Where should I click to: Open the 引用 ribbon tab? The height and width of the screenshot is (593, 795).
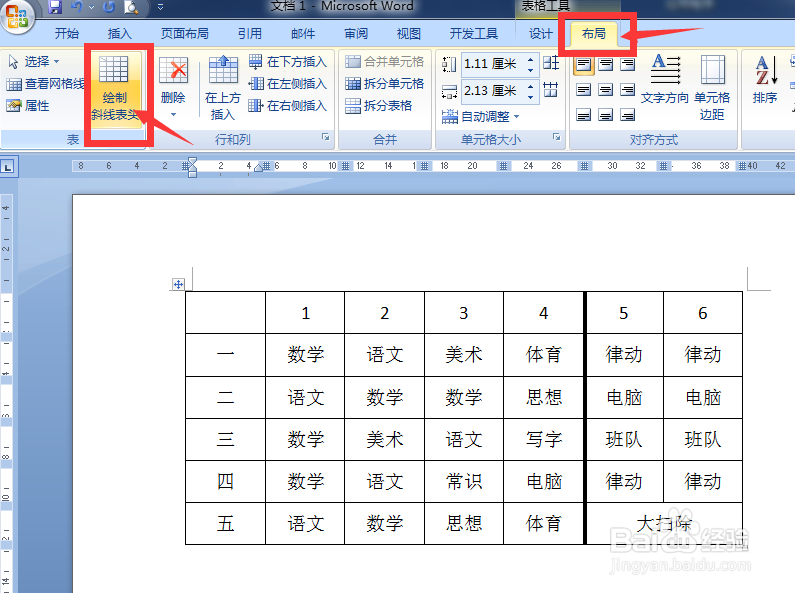(250, 34)
